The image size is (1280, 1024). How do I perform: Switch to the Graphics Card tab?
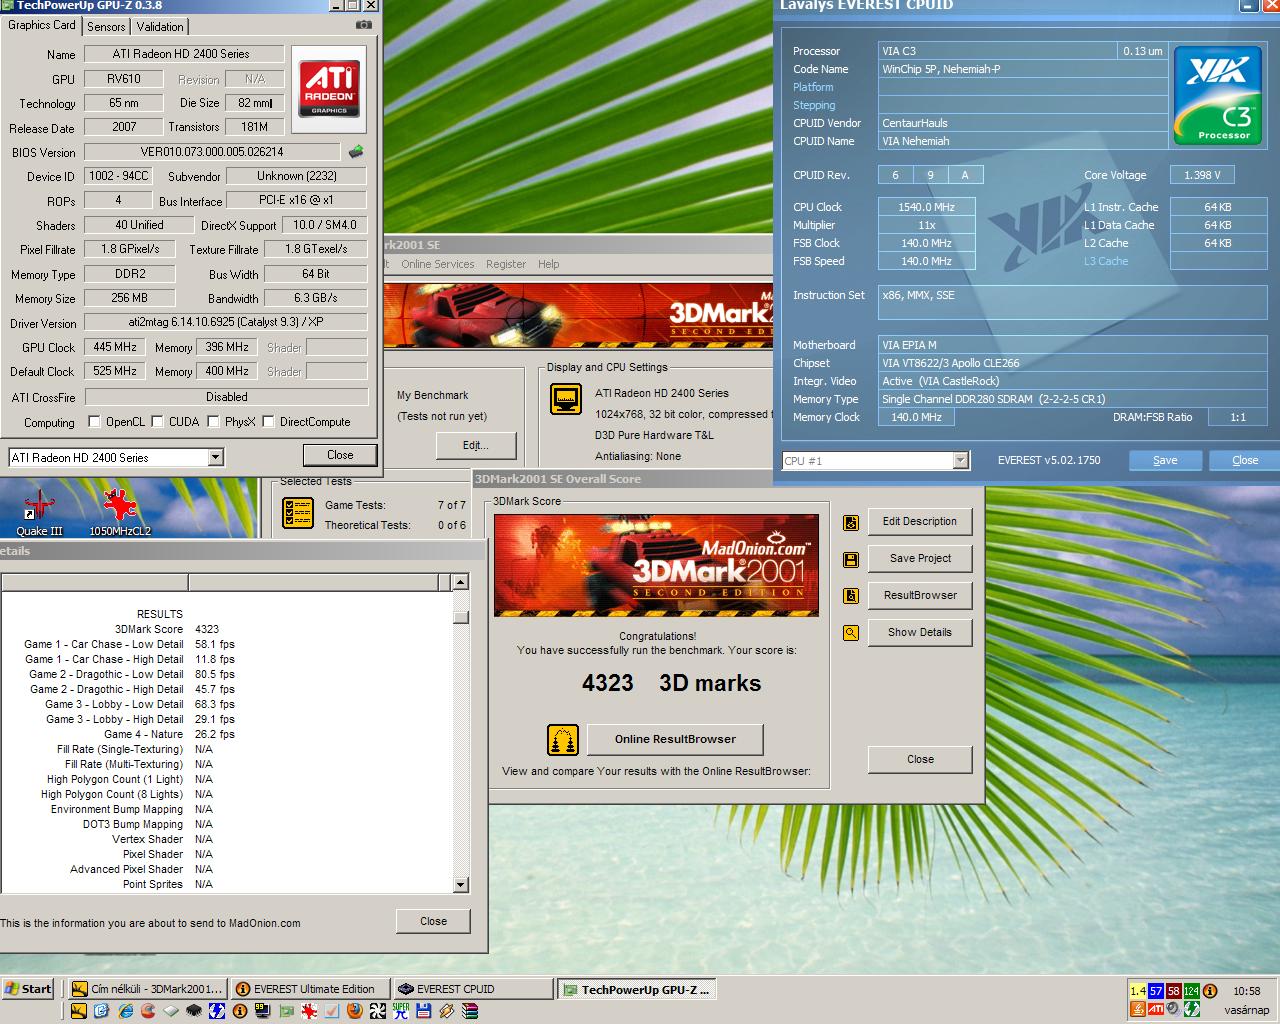tap(42, 26)
